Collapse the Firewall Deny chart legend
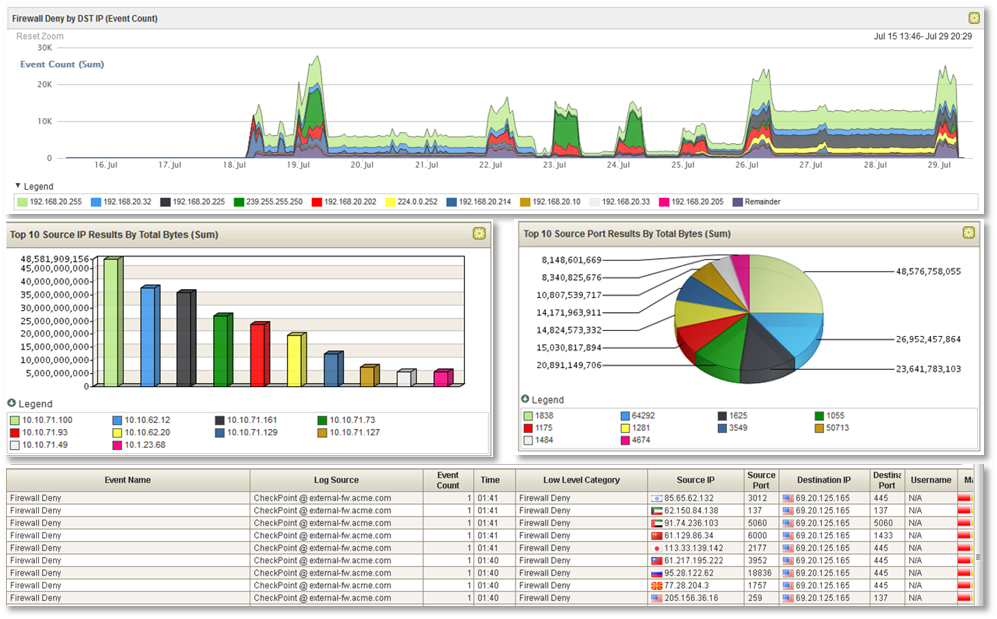Screen dimensions: 997x619 18,186
